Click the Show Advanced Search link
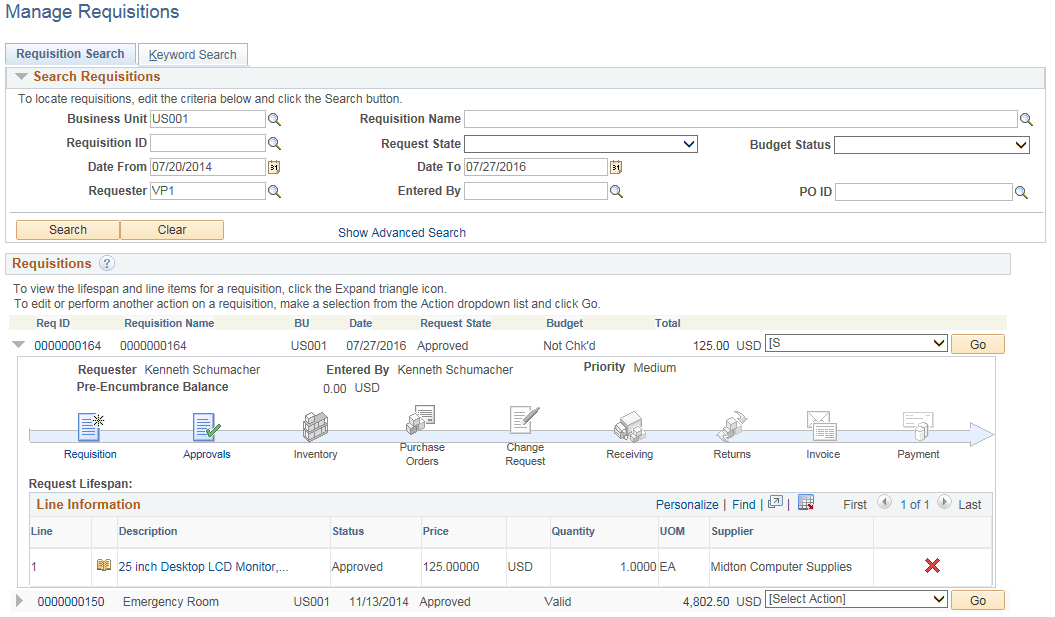 pos(401,232)
